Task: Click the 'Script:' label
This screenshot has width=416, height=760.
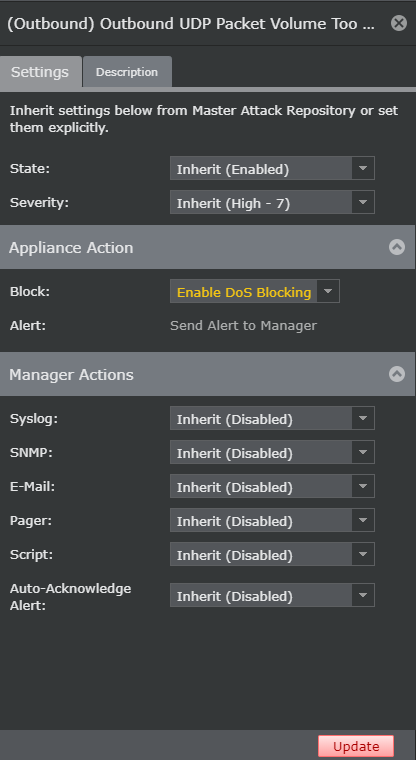Action: pos(32,554)
